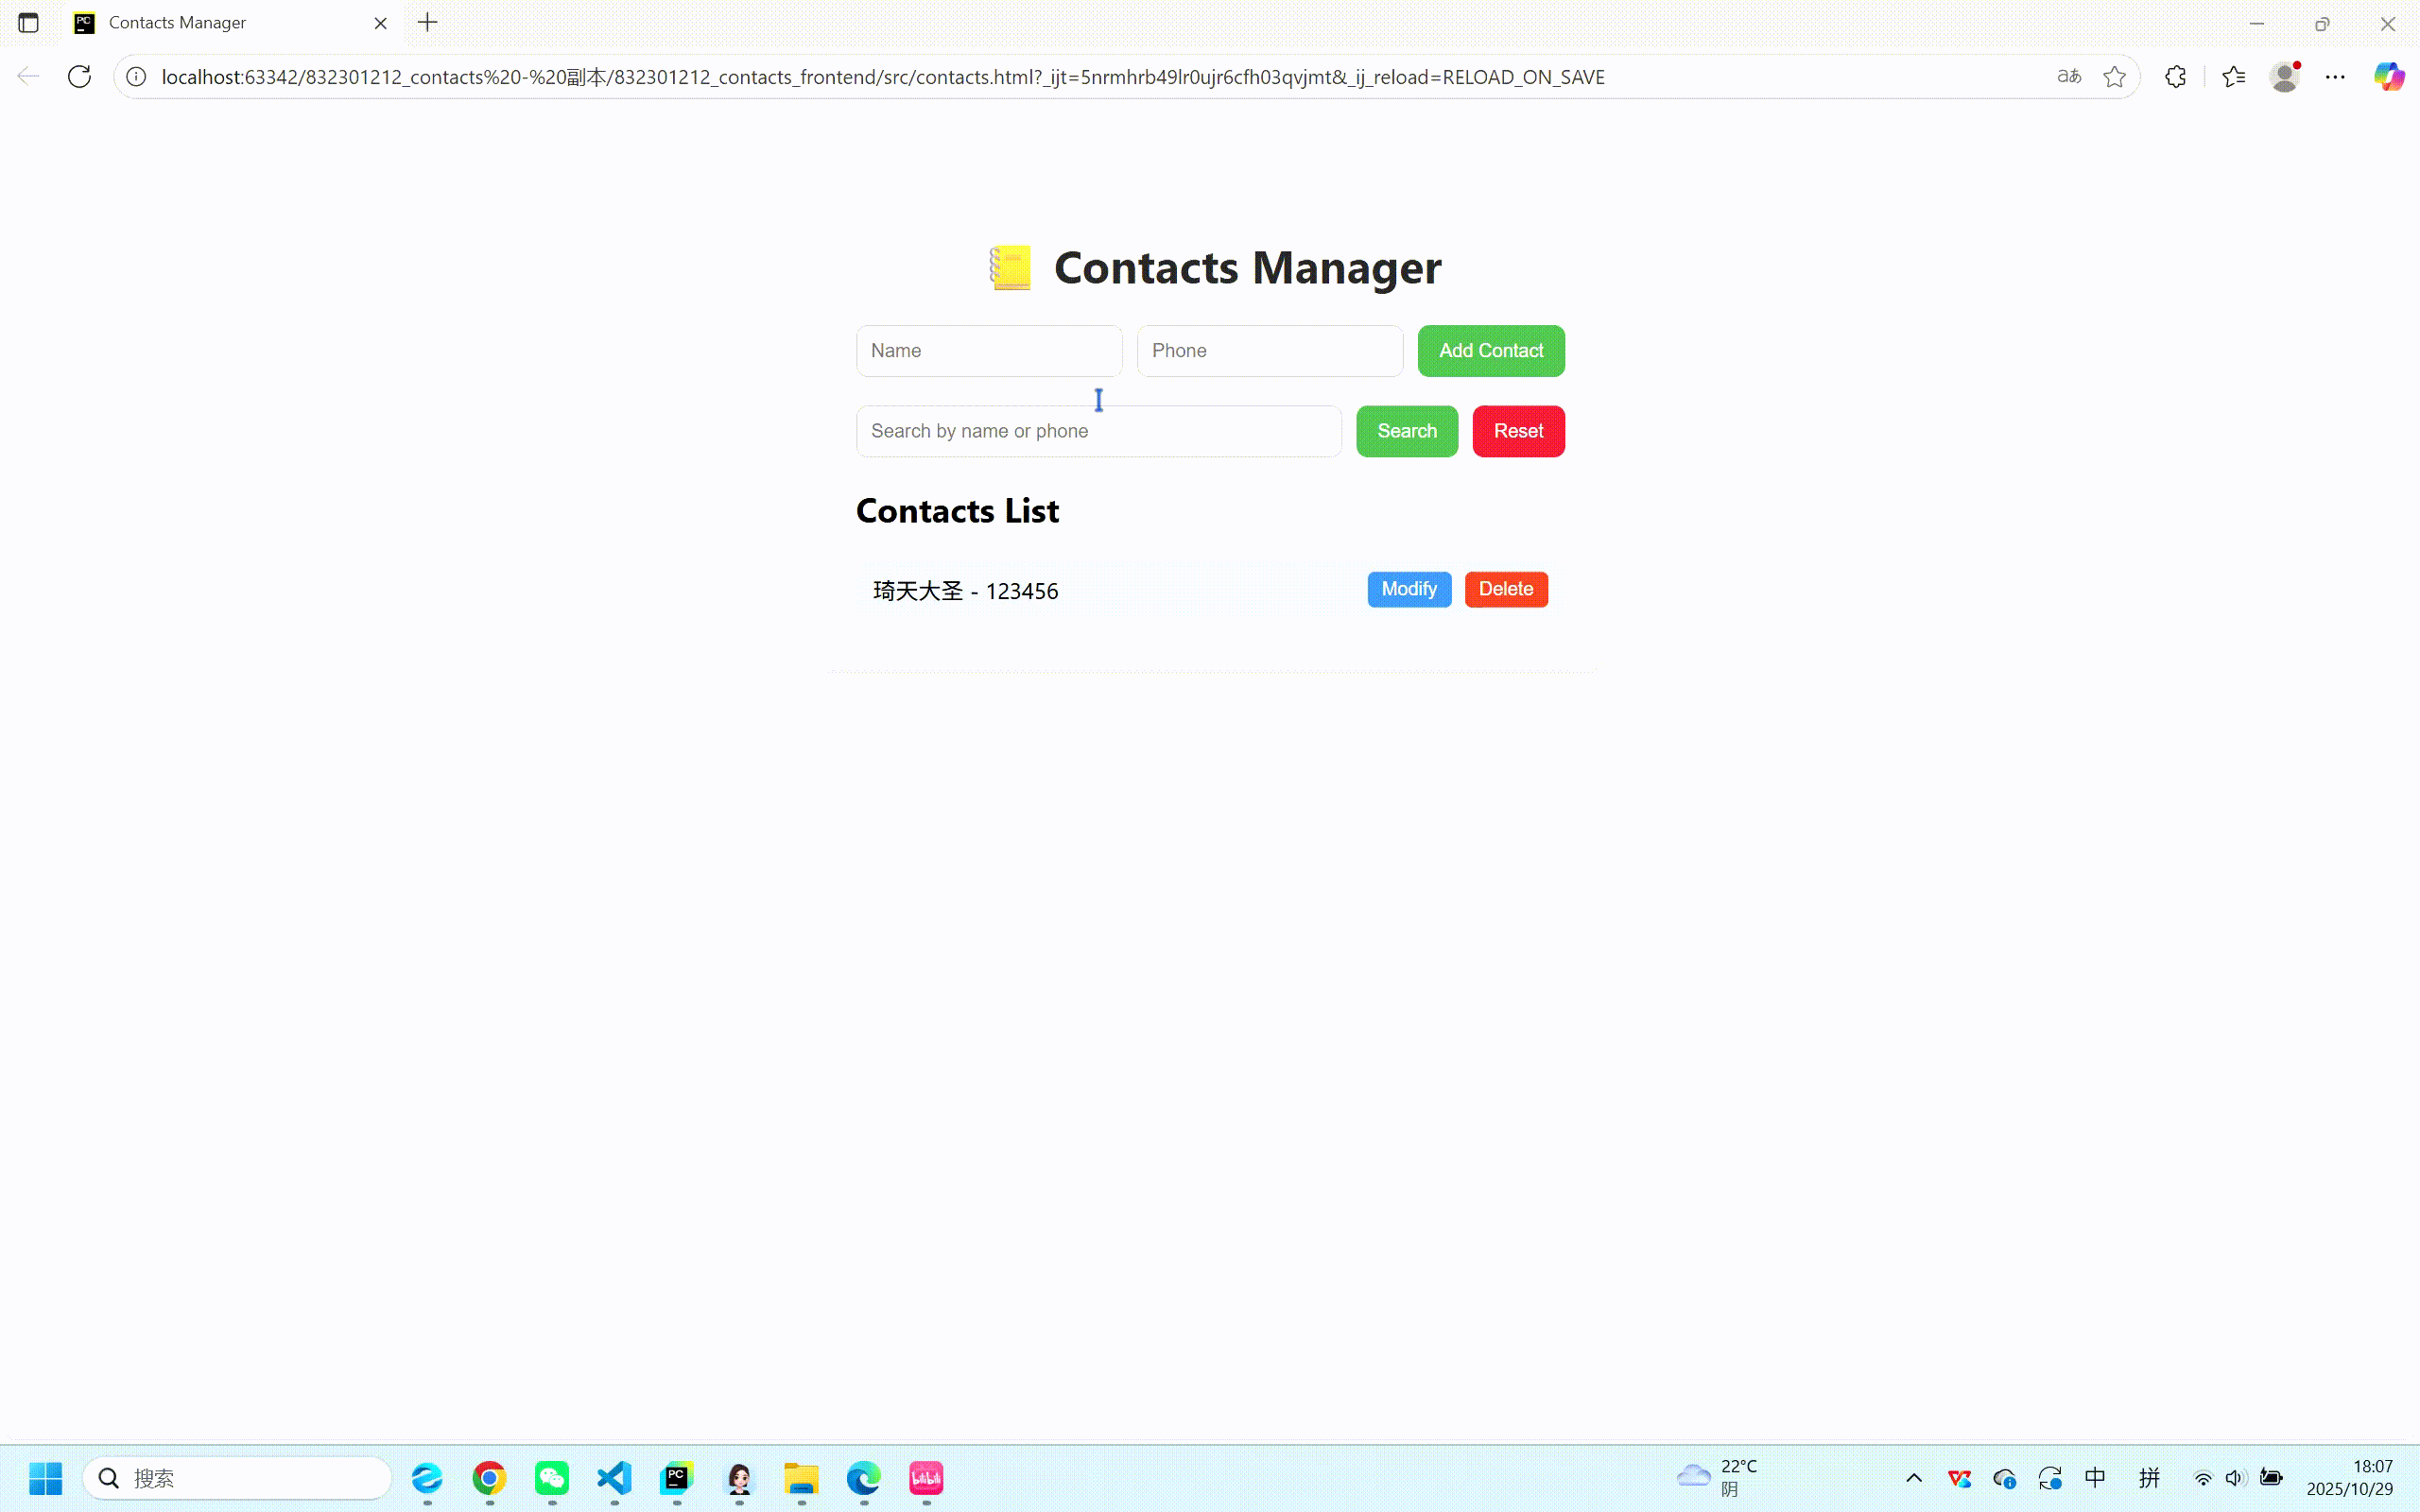
Task: Click the browser refresh icon
Action: coord(79,77)
